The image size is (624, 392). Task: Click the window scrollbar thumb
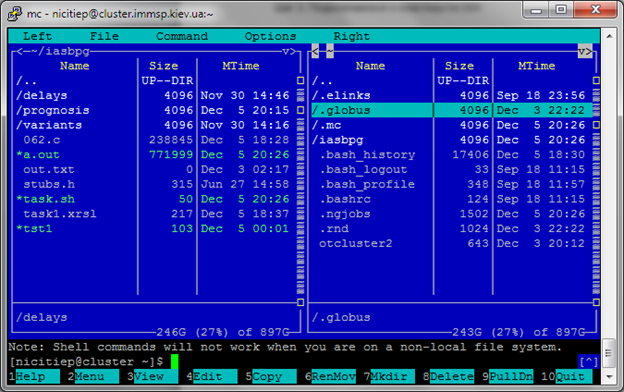[x=608, y=353]
